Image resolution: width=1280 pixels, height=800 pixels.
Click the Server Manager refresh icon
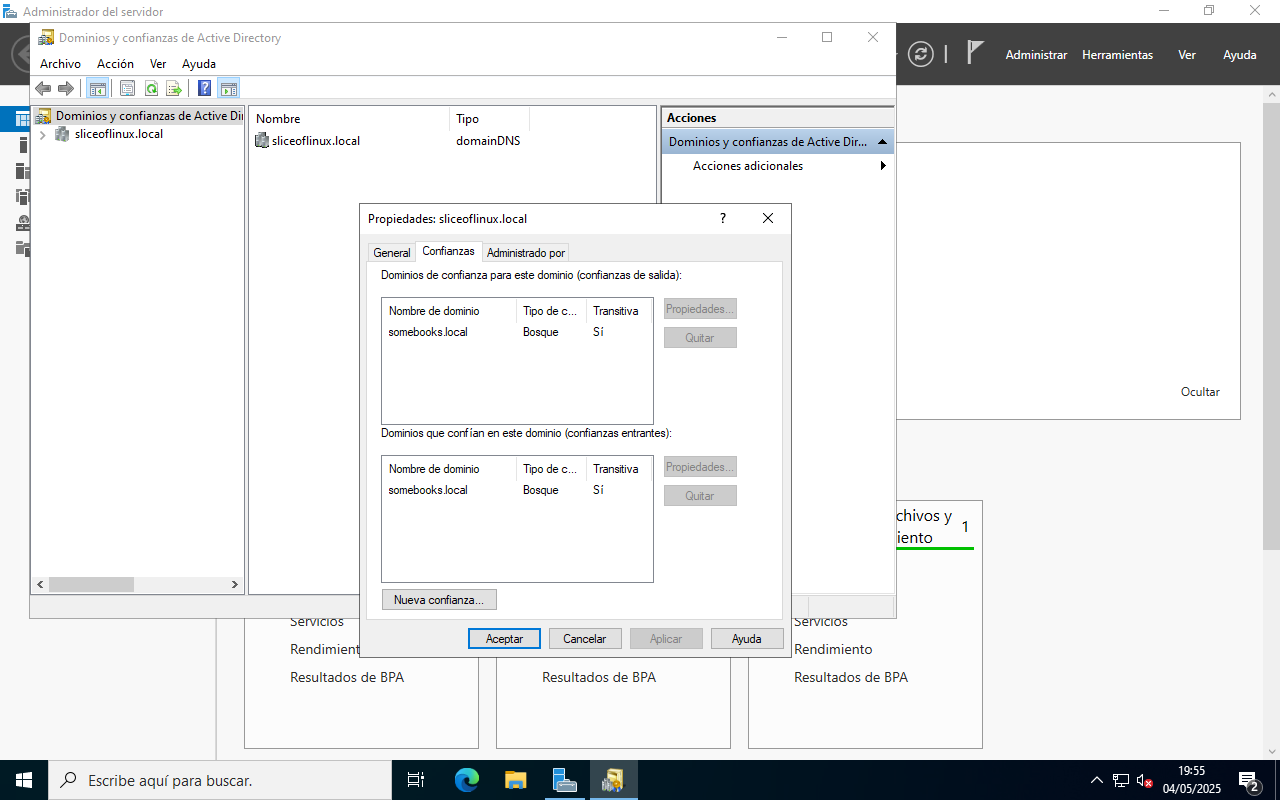point(920,54)
